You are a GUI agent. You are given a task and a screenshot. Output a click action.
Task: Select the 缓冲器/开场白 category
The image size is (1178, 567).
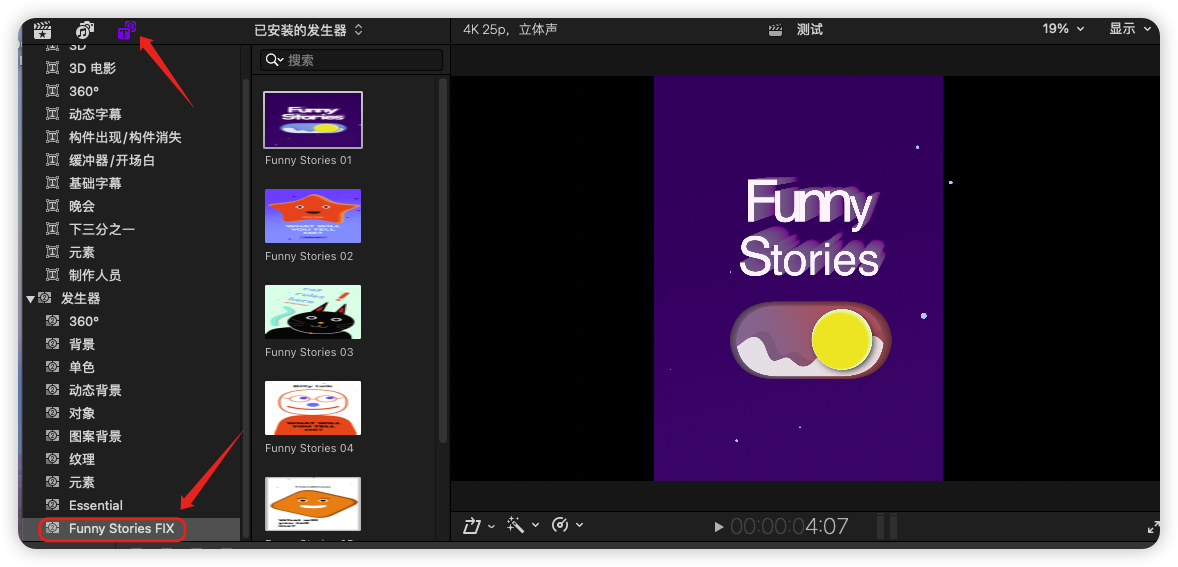click(x=112, y=161)
